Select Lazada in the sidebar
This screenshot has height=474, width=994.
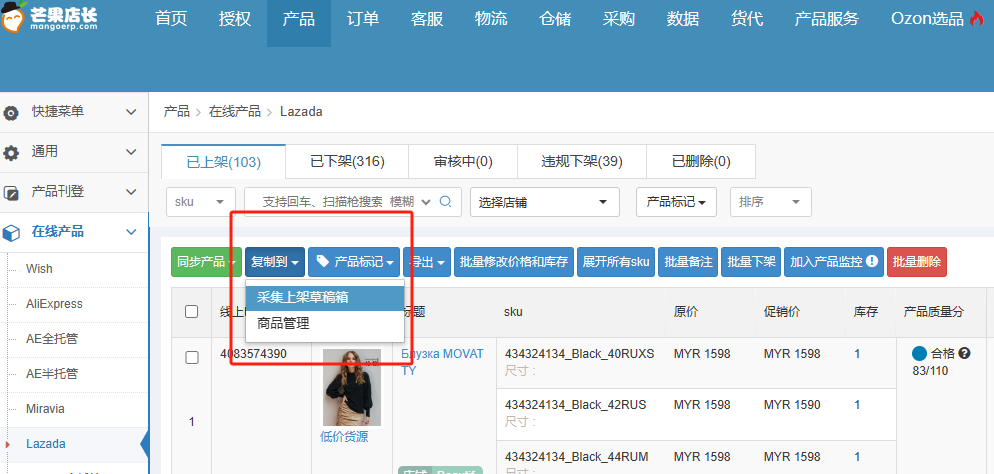click(x=46, y=444)
